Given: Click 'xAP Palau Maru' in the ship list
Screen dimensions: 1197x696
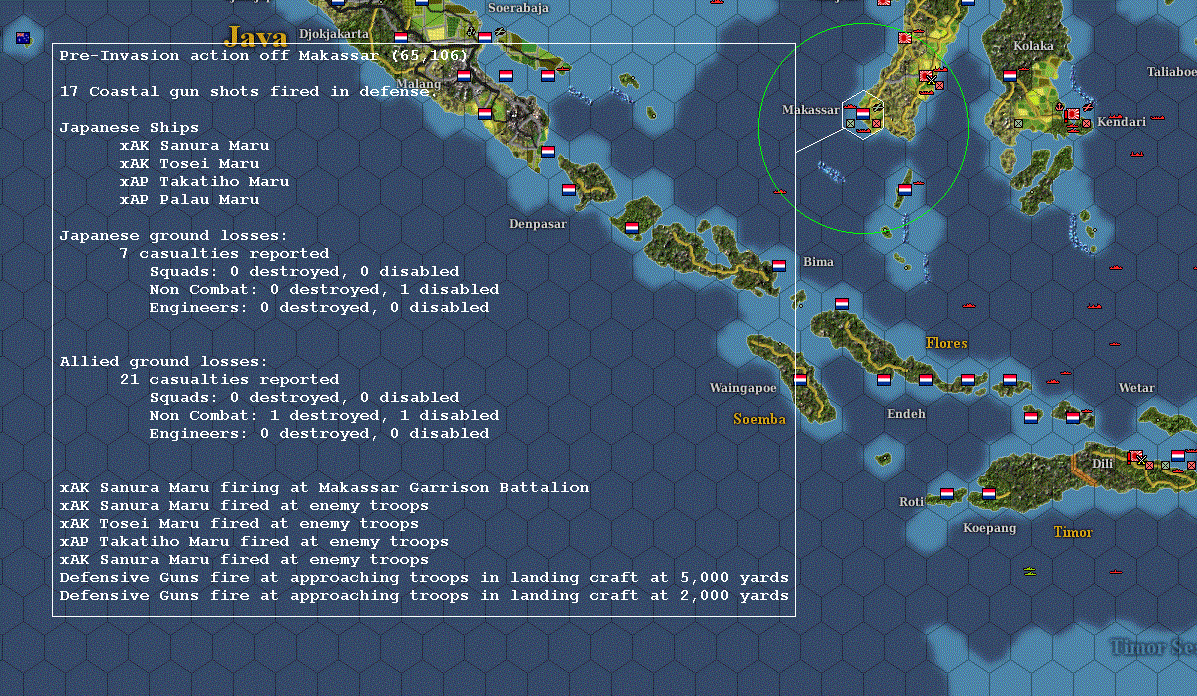Looking at the screenshot, I should point(189,200).
